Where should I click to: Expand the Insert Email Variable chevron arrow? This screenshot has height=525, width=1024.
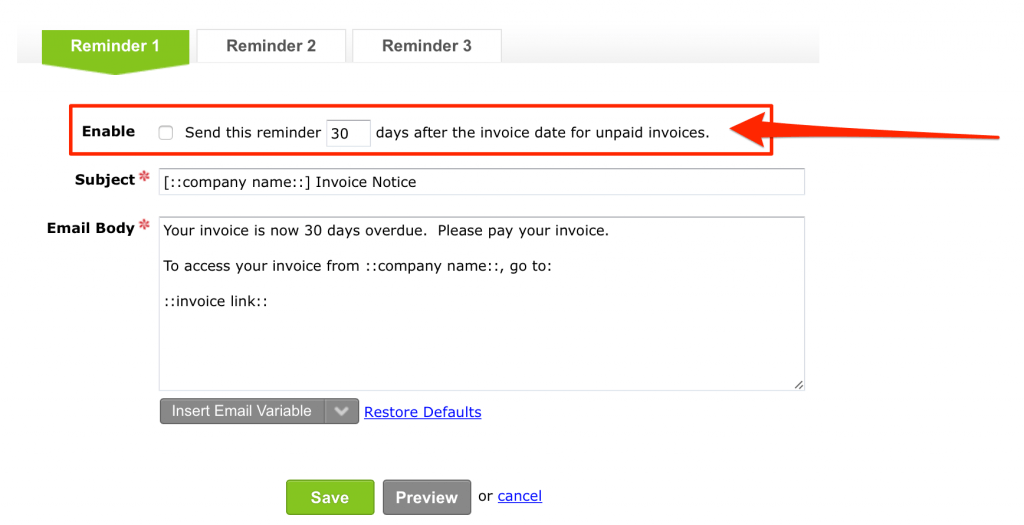(342, 411)
